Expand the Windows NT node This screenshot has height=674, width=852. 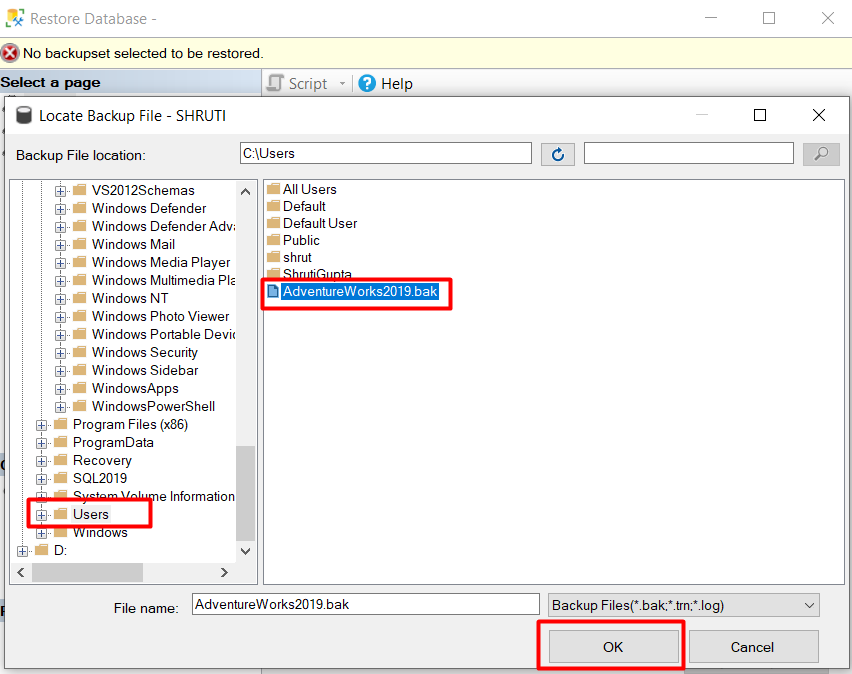click(x=60, y=298)
